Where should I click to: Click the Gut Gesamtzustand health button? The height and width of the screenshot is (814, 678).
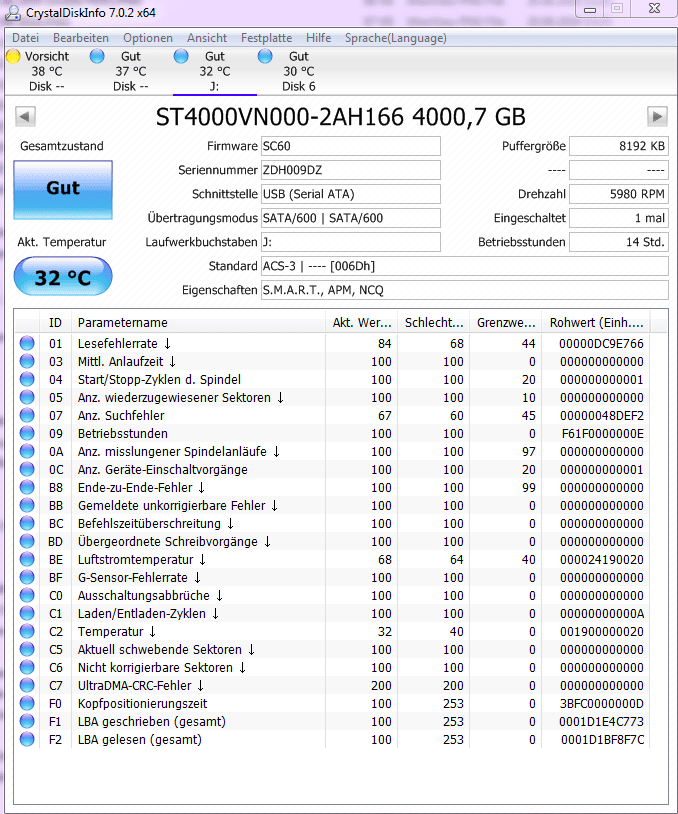click(x=63, y=189)
